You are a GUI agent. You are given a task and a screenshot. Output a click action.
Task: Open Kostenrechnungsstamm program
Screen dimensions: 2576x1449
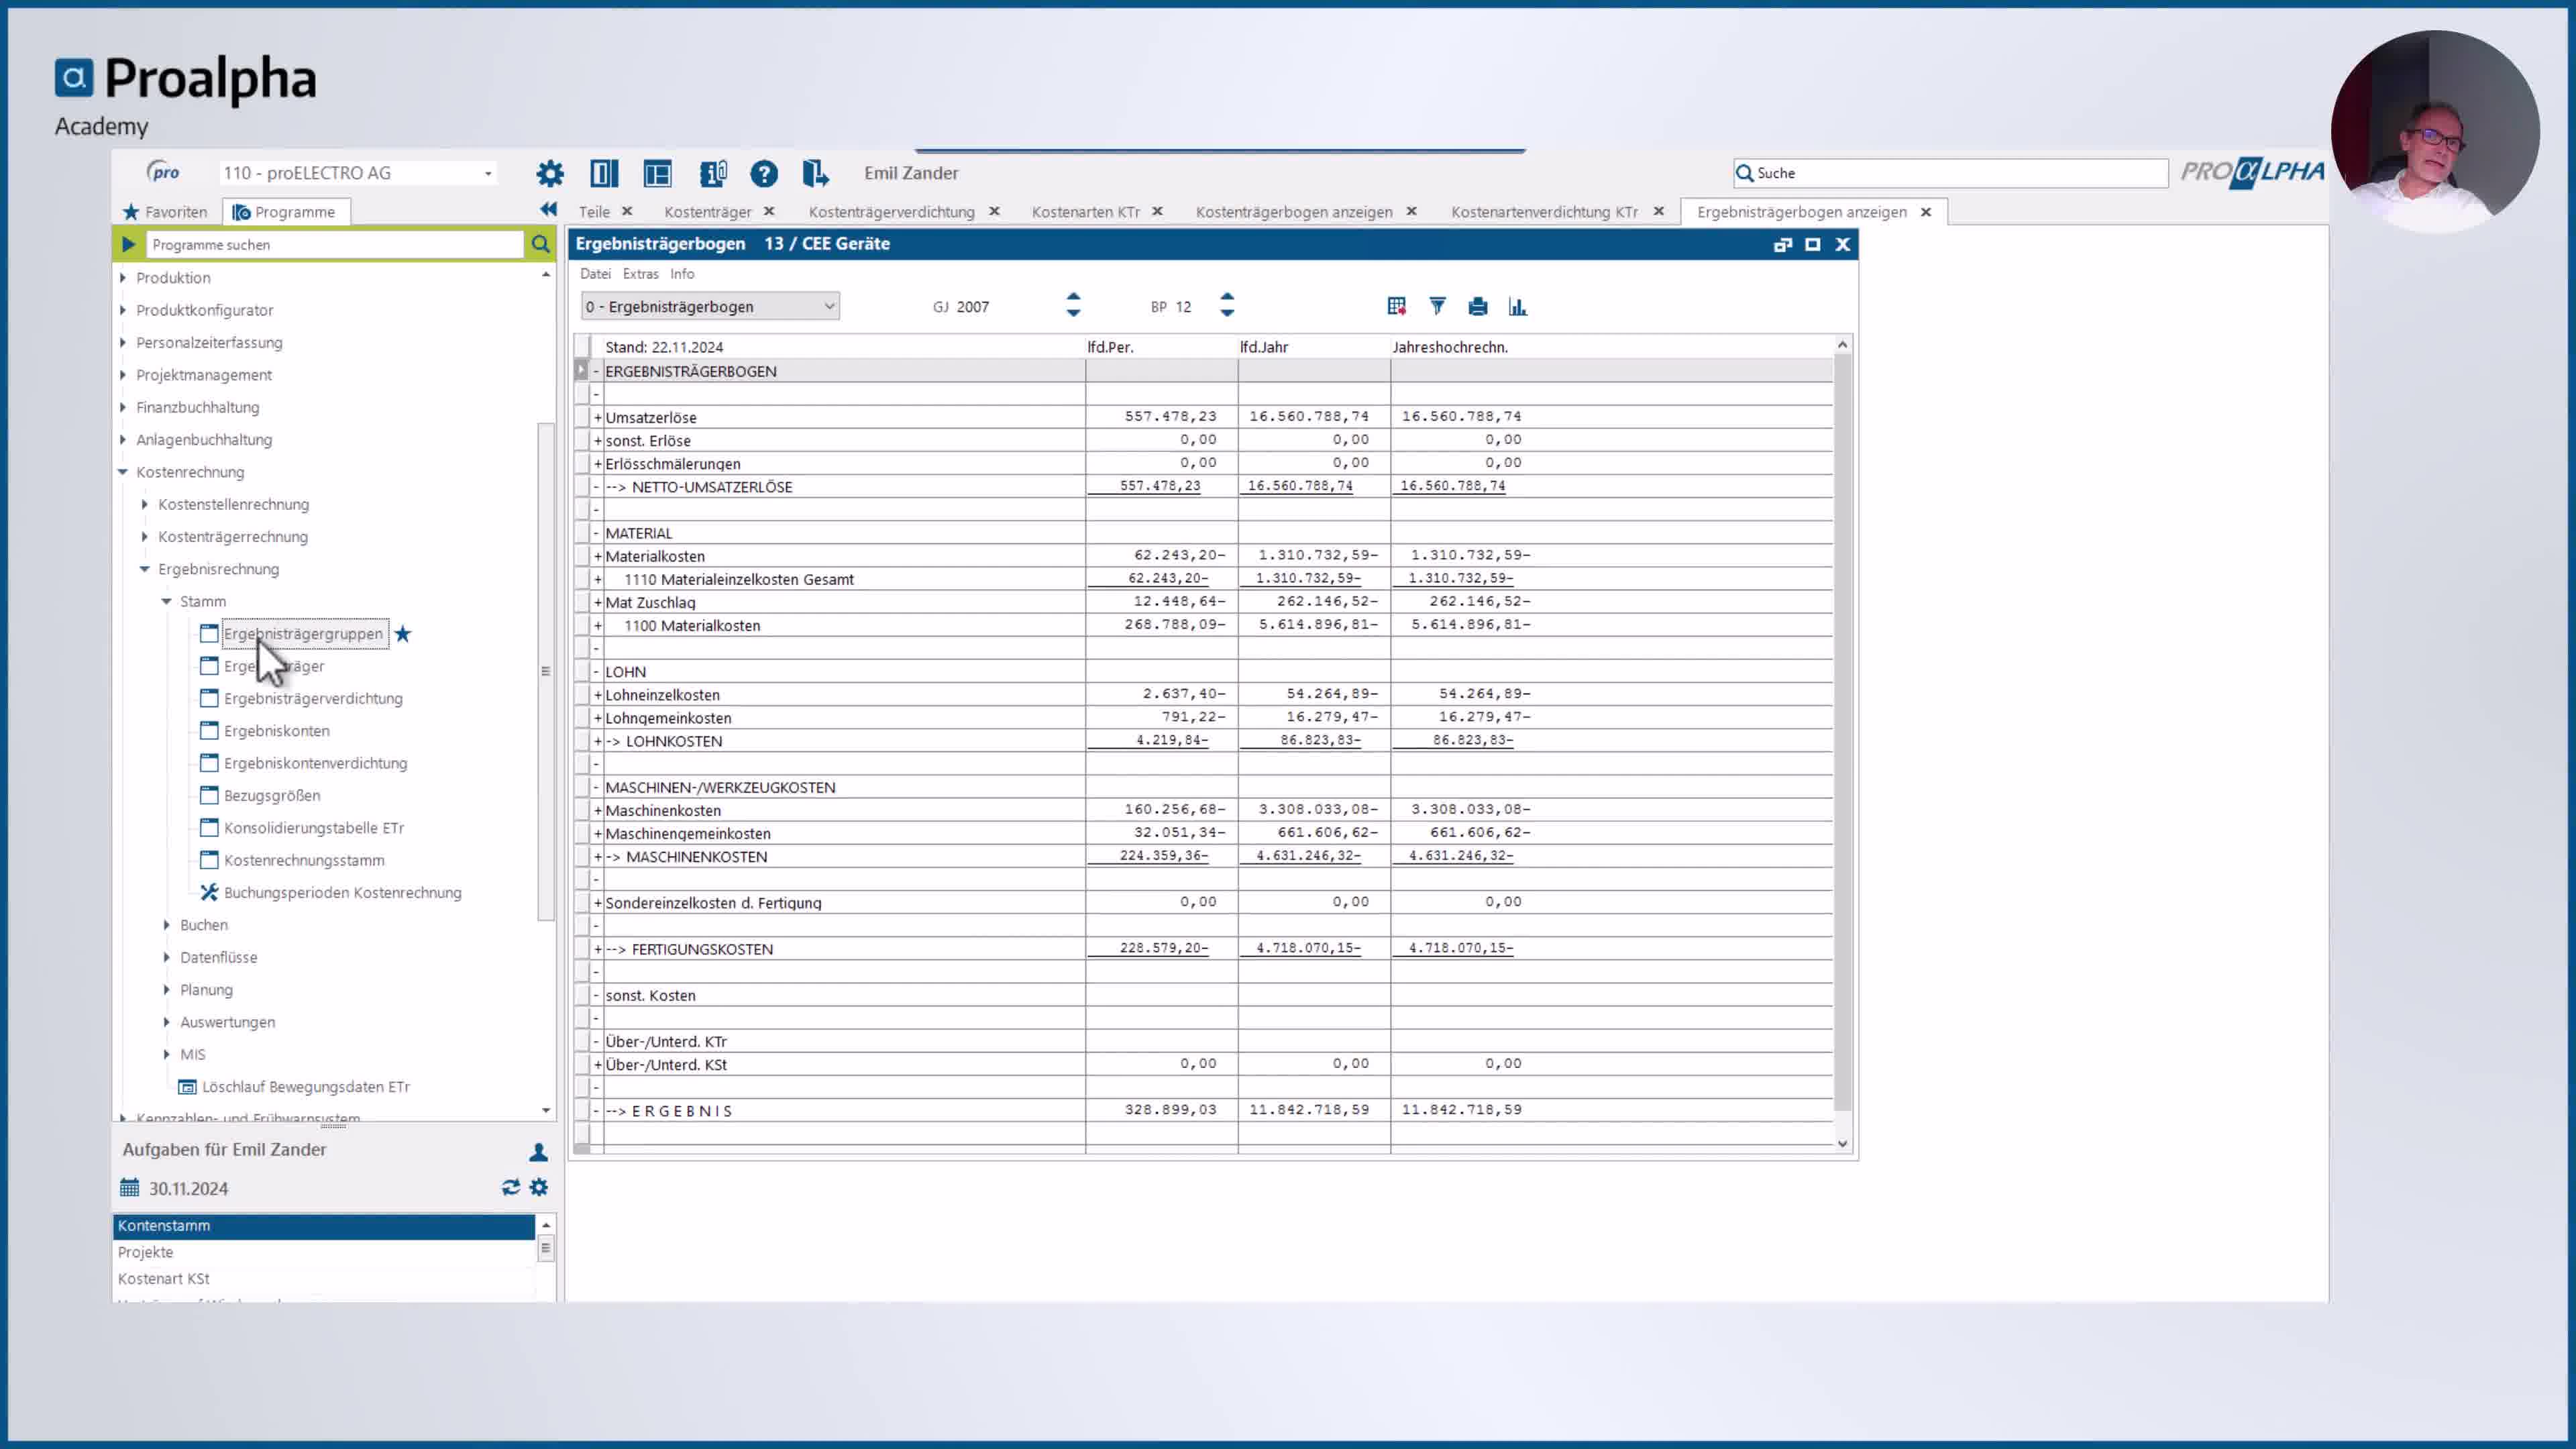[x=304, y=860]
